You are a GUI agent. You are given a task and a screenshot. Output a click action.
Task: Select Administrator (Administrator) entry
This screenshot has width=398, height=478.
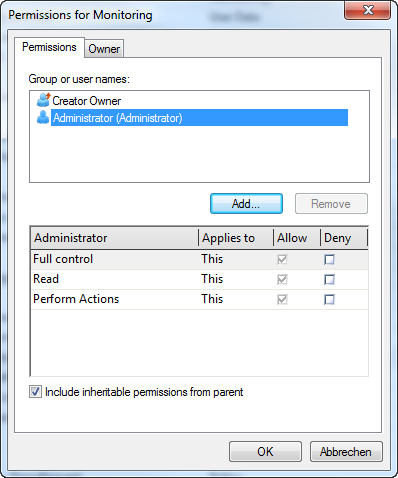[199, 118]
